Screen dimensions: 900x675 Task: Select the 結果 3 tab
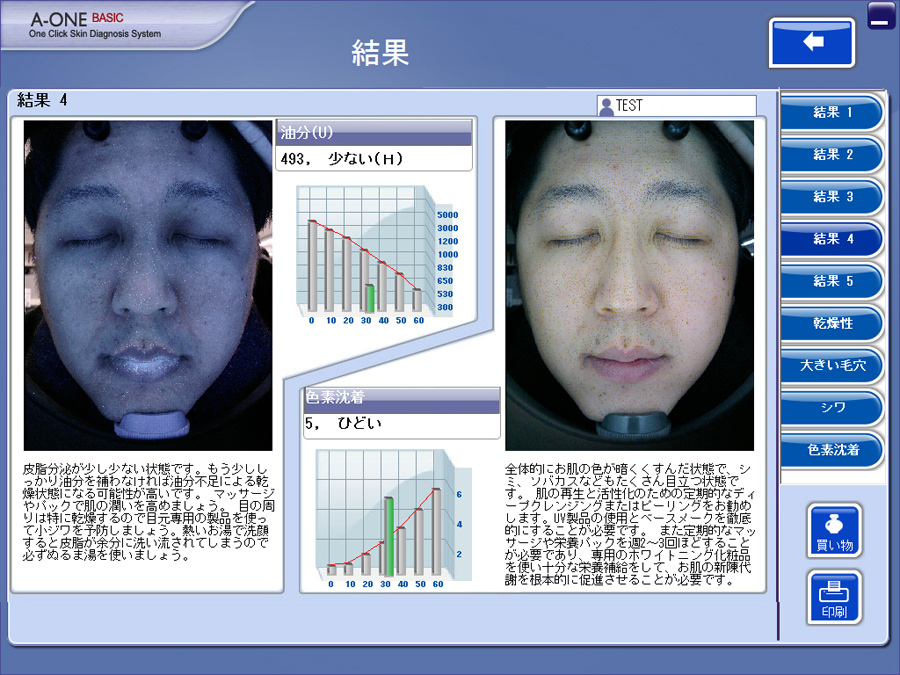[x=832, y=197]
